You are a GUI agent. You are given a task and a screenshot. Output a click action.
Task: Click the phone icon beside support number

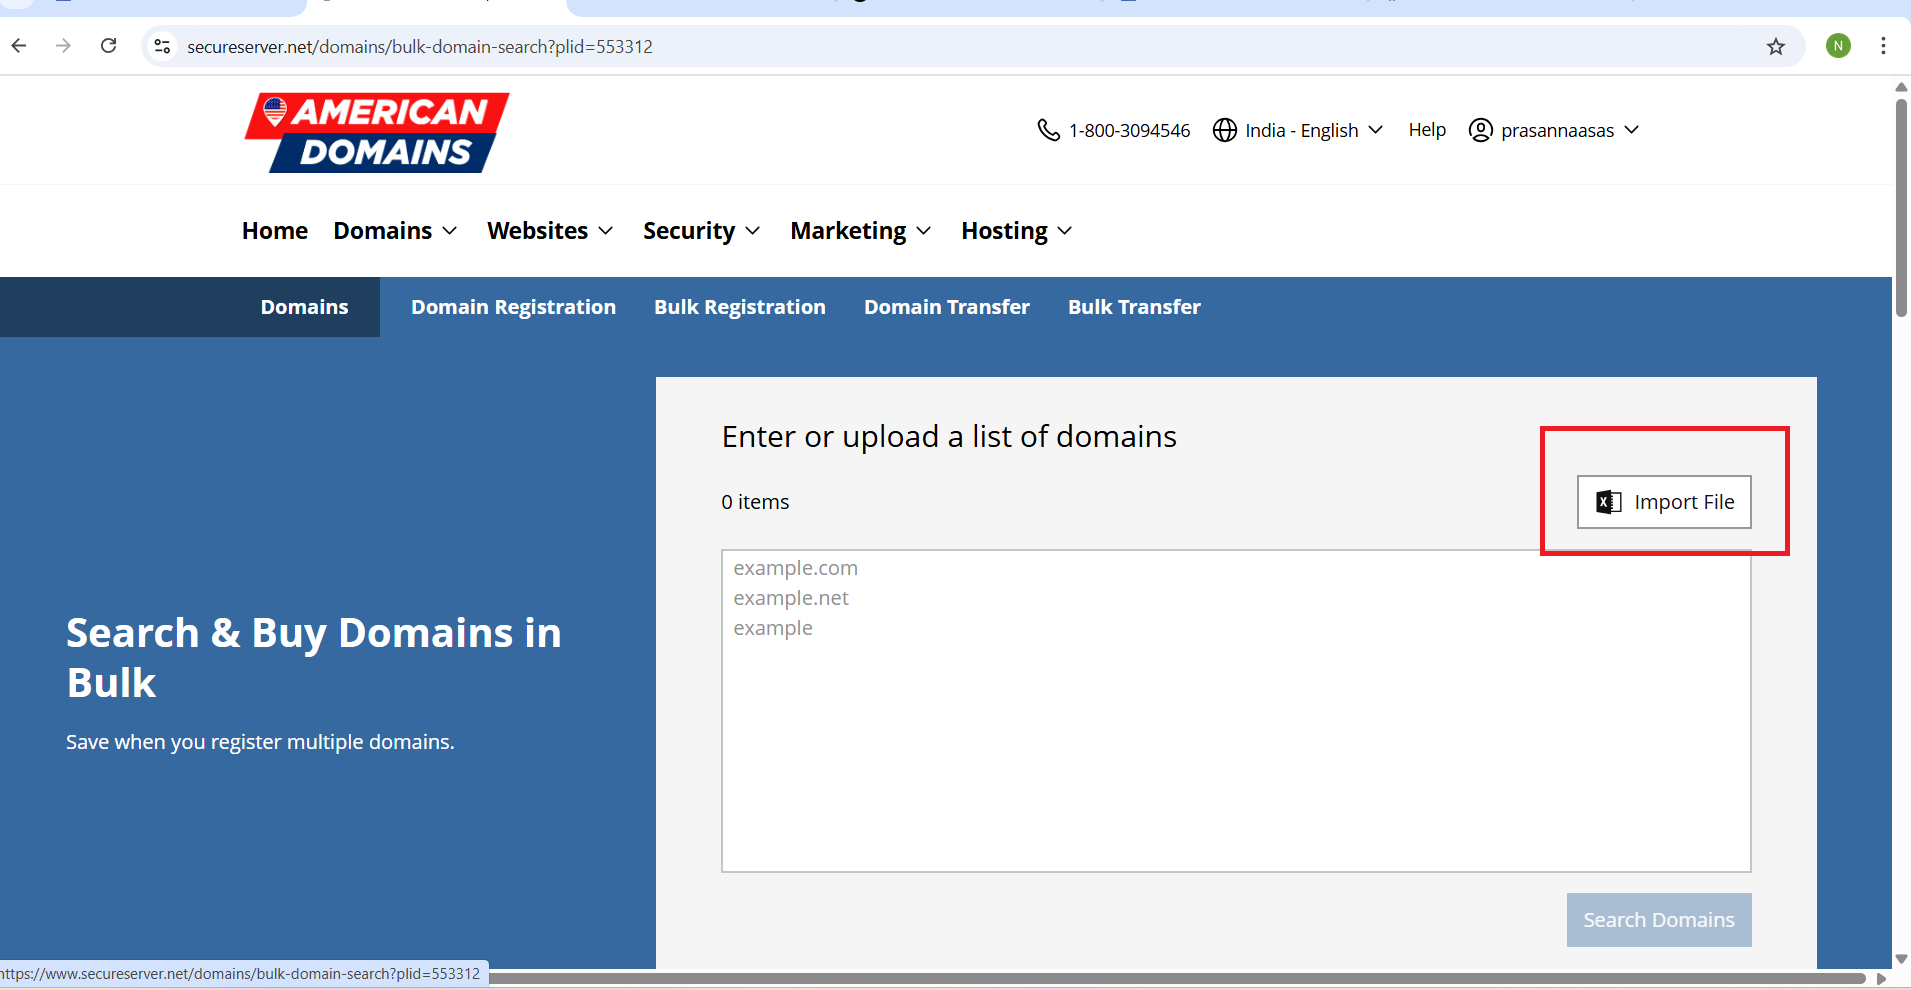point(1048,130)
